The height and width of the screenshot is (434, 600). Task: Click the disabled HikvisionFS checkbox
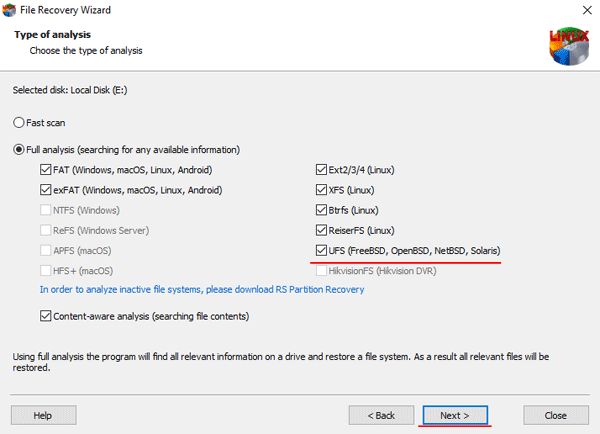click(321, 270)
